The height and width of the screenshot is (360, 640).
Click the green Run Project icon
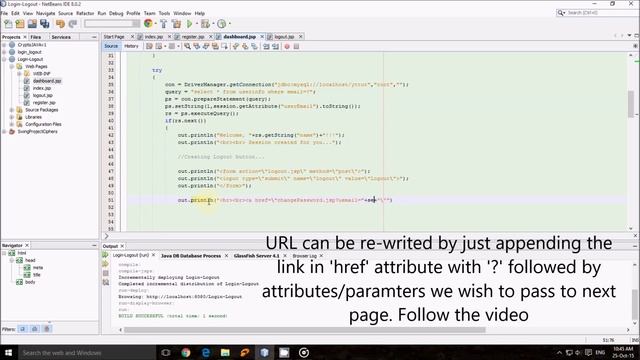click(x=189, y=24)
